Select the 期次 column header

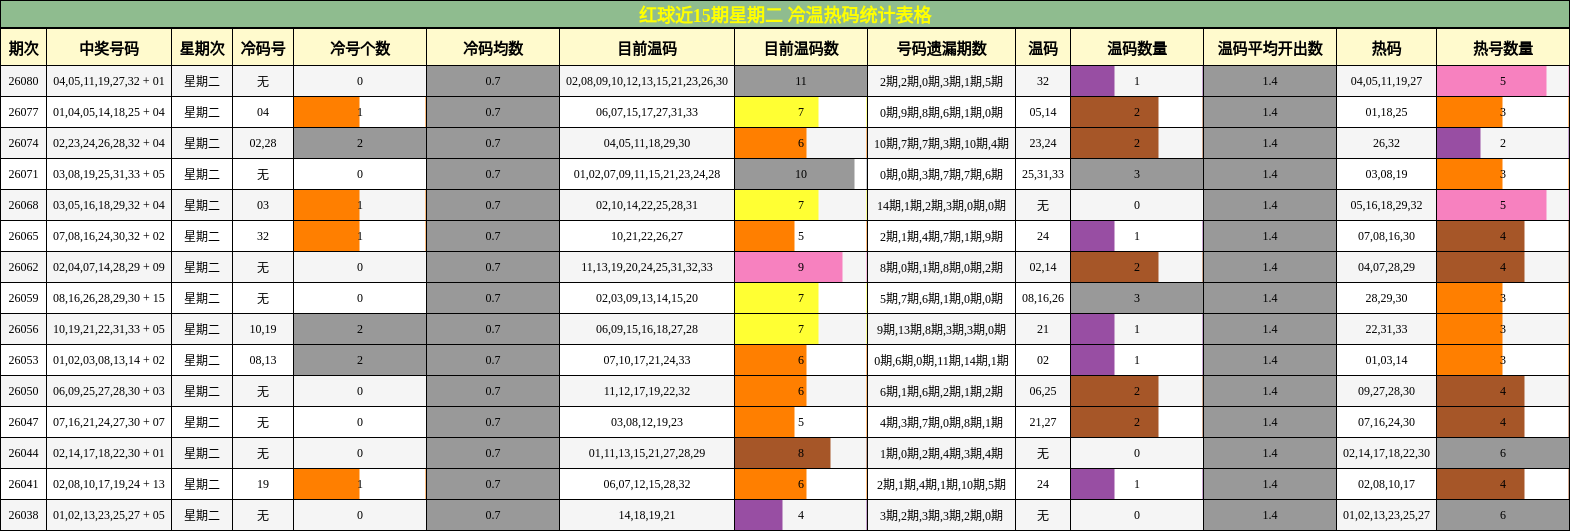pos(24,48)
